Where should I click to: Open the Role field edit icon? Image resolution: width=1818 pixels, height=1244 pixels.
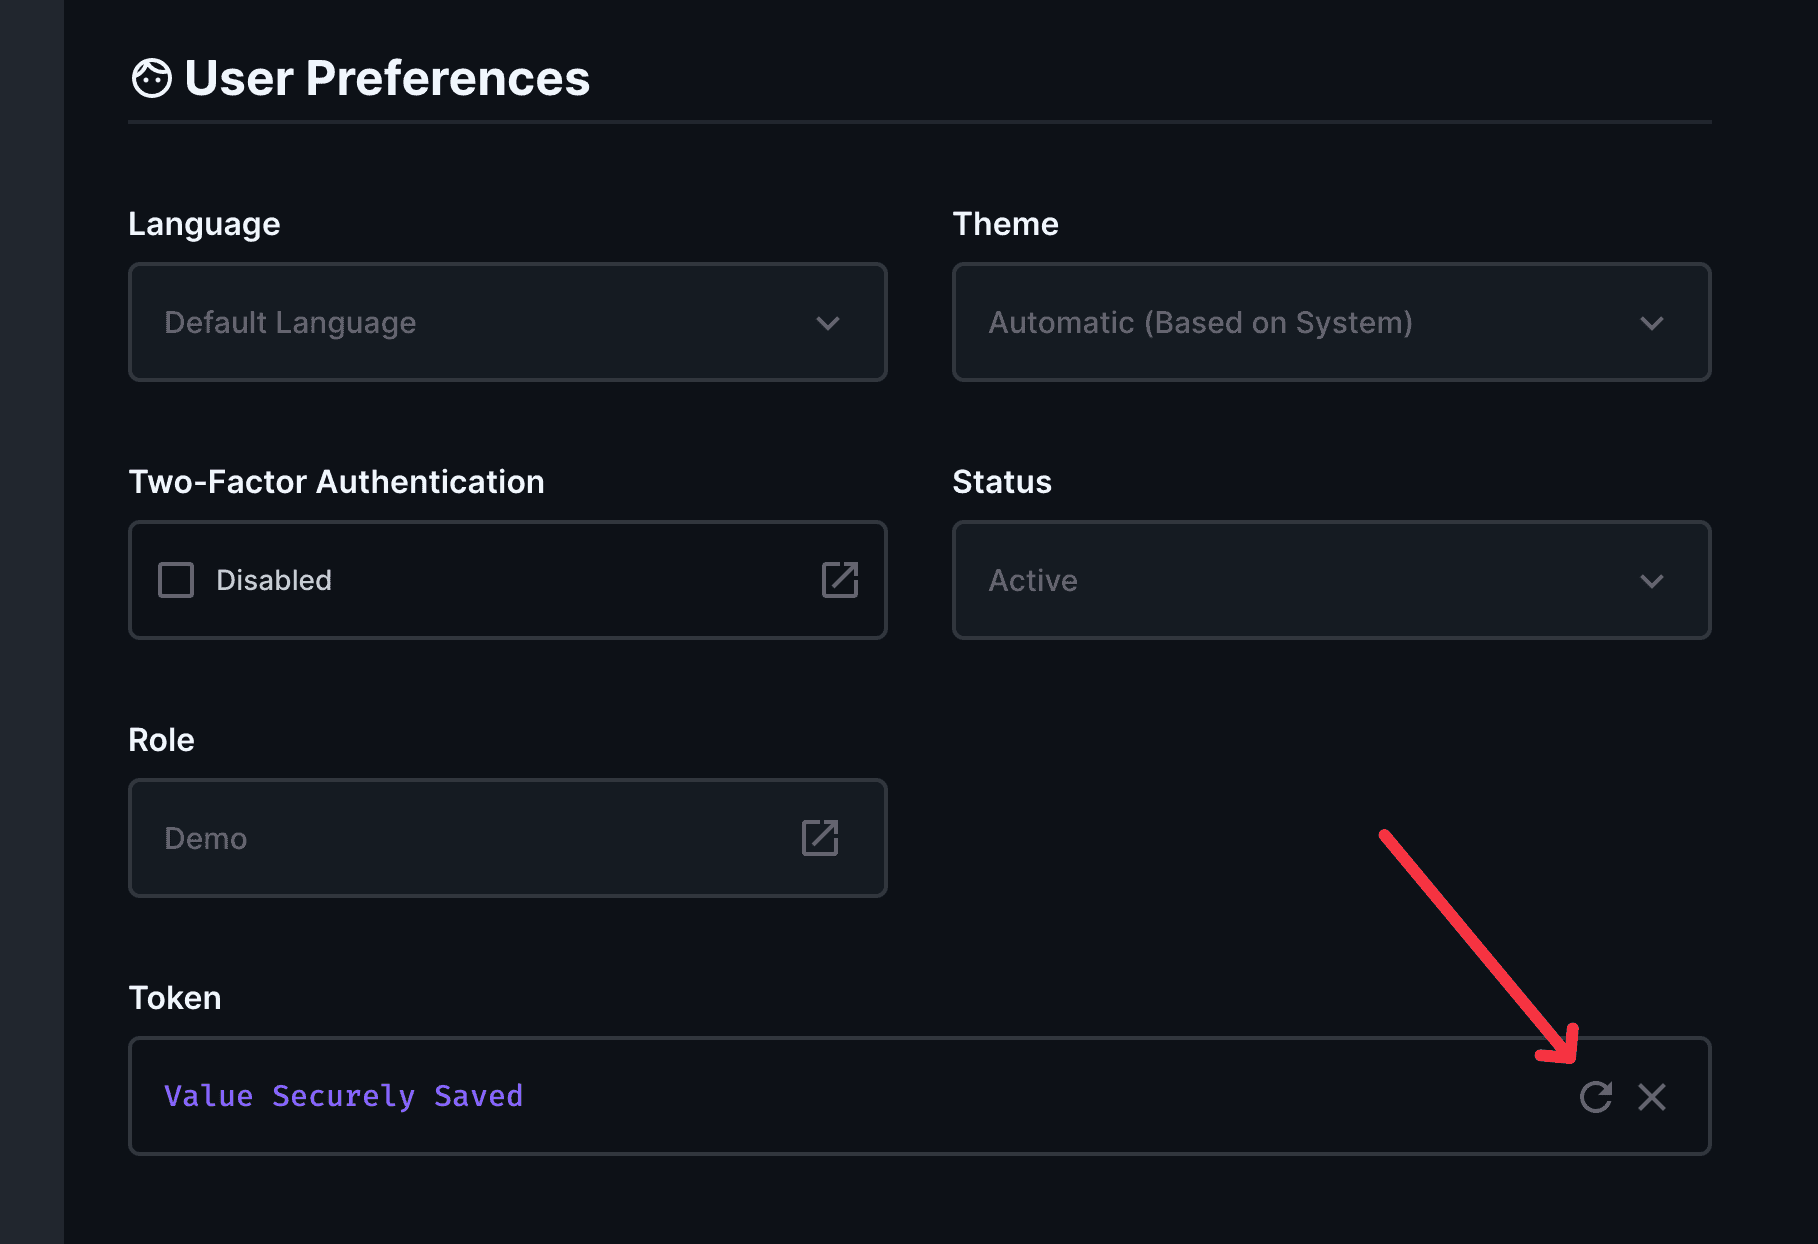820,838
